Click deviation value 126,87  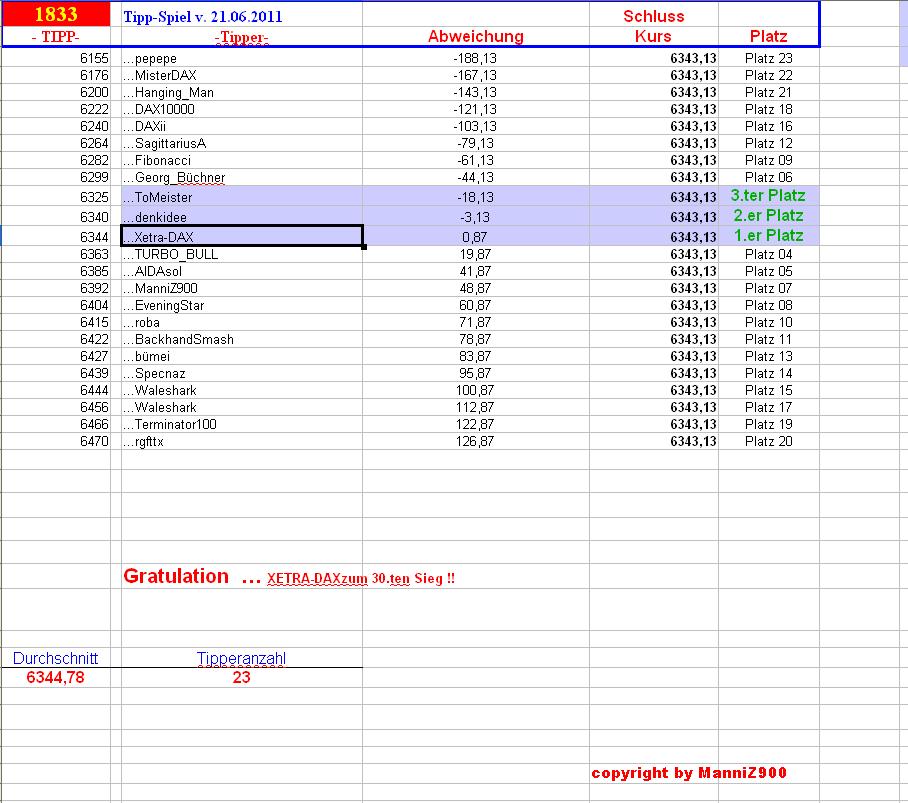(475, 441)
